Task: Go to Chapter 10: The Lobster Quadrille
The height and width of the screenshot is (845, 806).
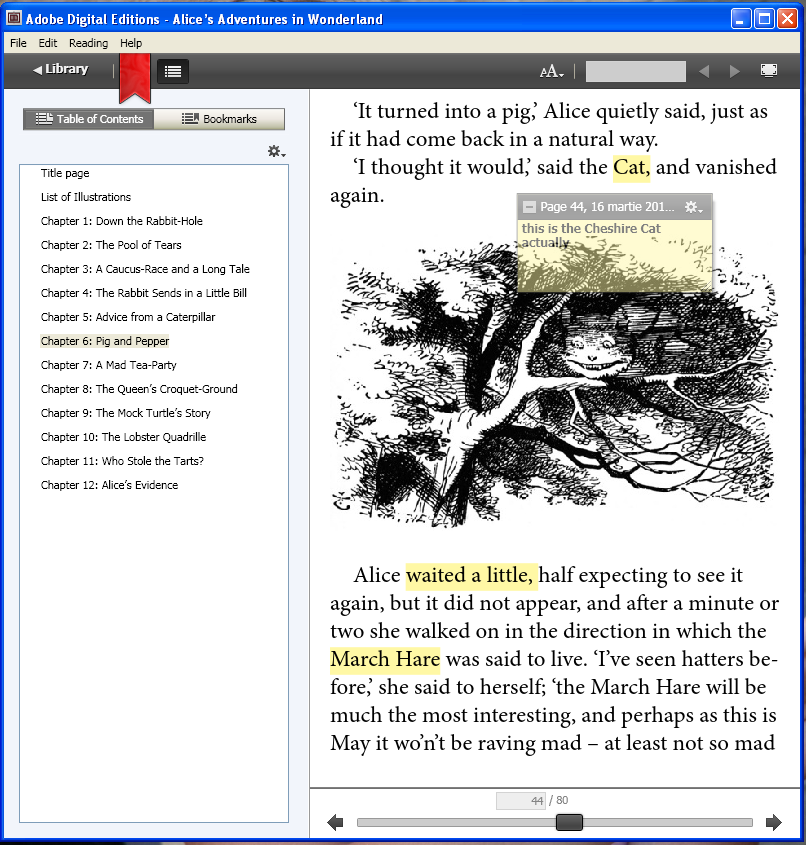Action: (123, 437)
